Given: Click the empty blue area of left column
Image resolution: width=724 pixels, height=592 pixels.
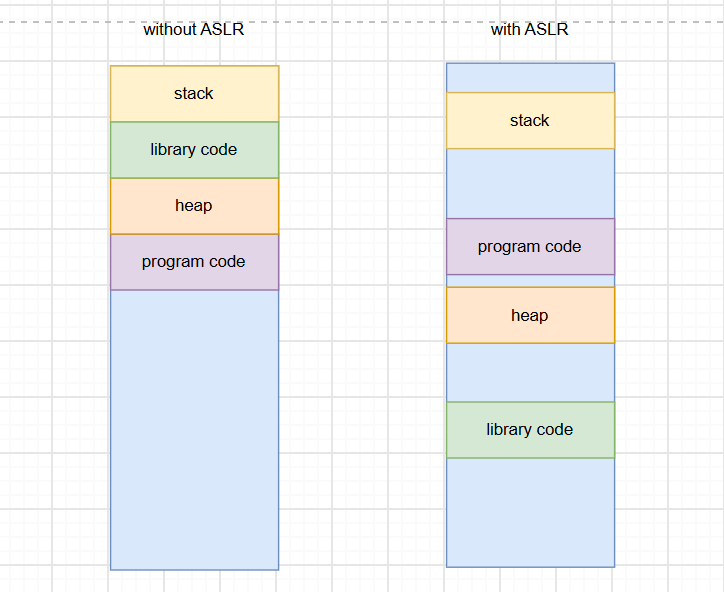Looking at the screenshot, I should coord(194,429).
